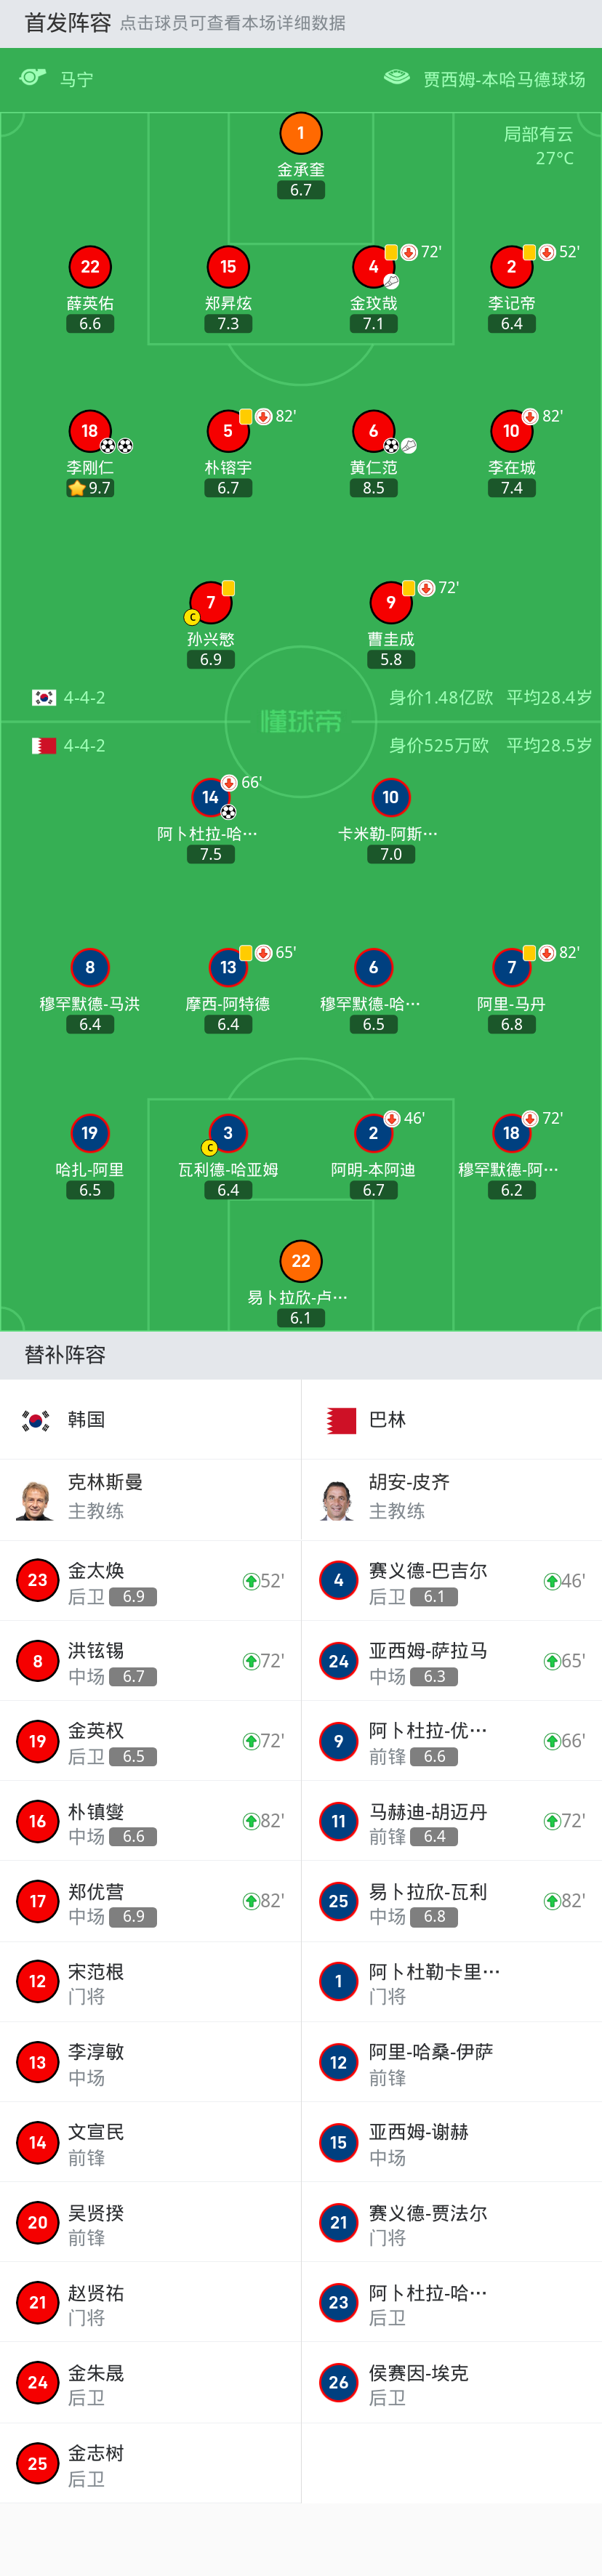Click the Bahrain team header in substitutes
Screen dimensions: 602x2576
pos(452,1419)
